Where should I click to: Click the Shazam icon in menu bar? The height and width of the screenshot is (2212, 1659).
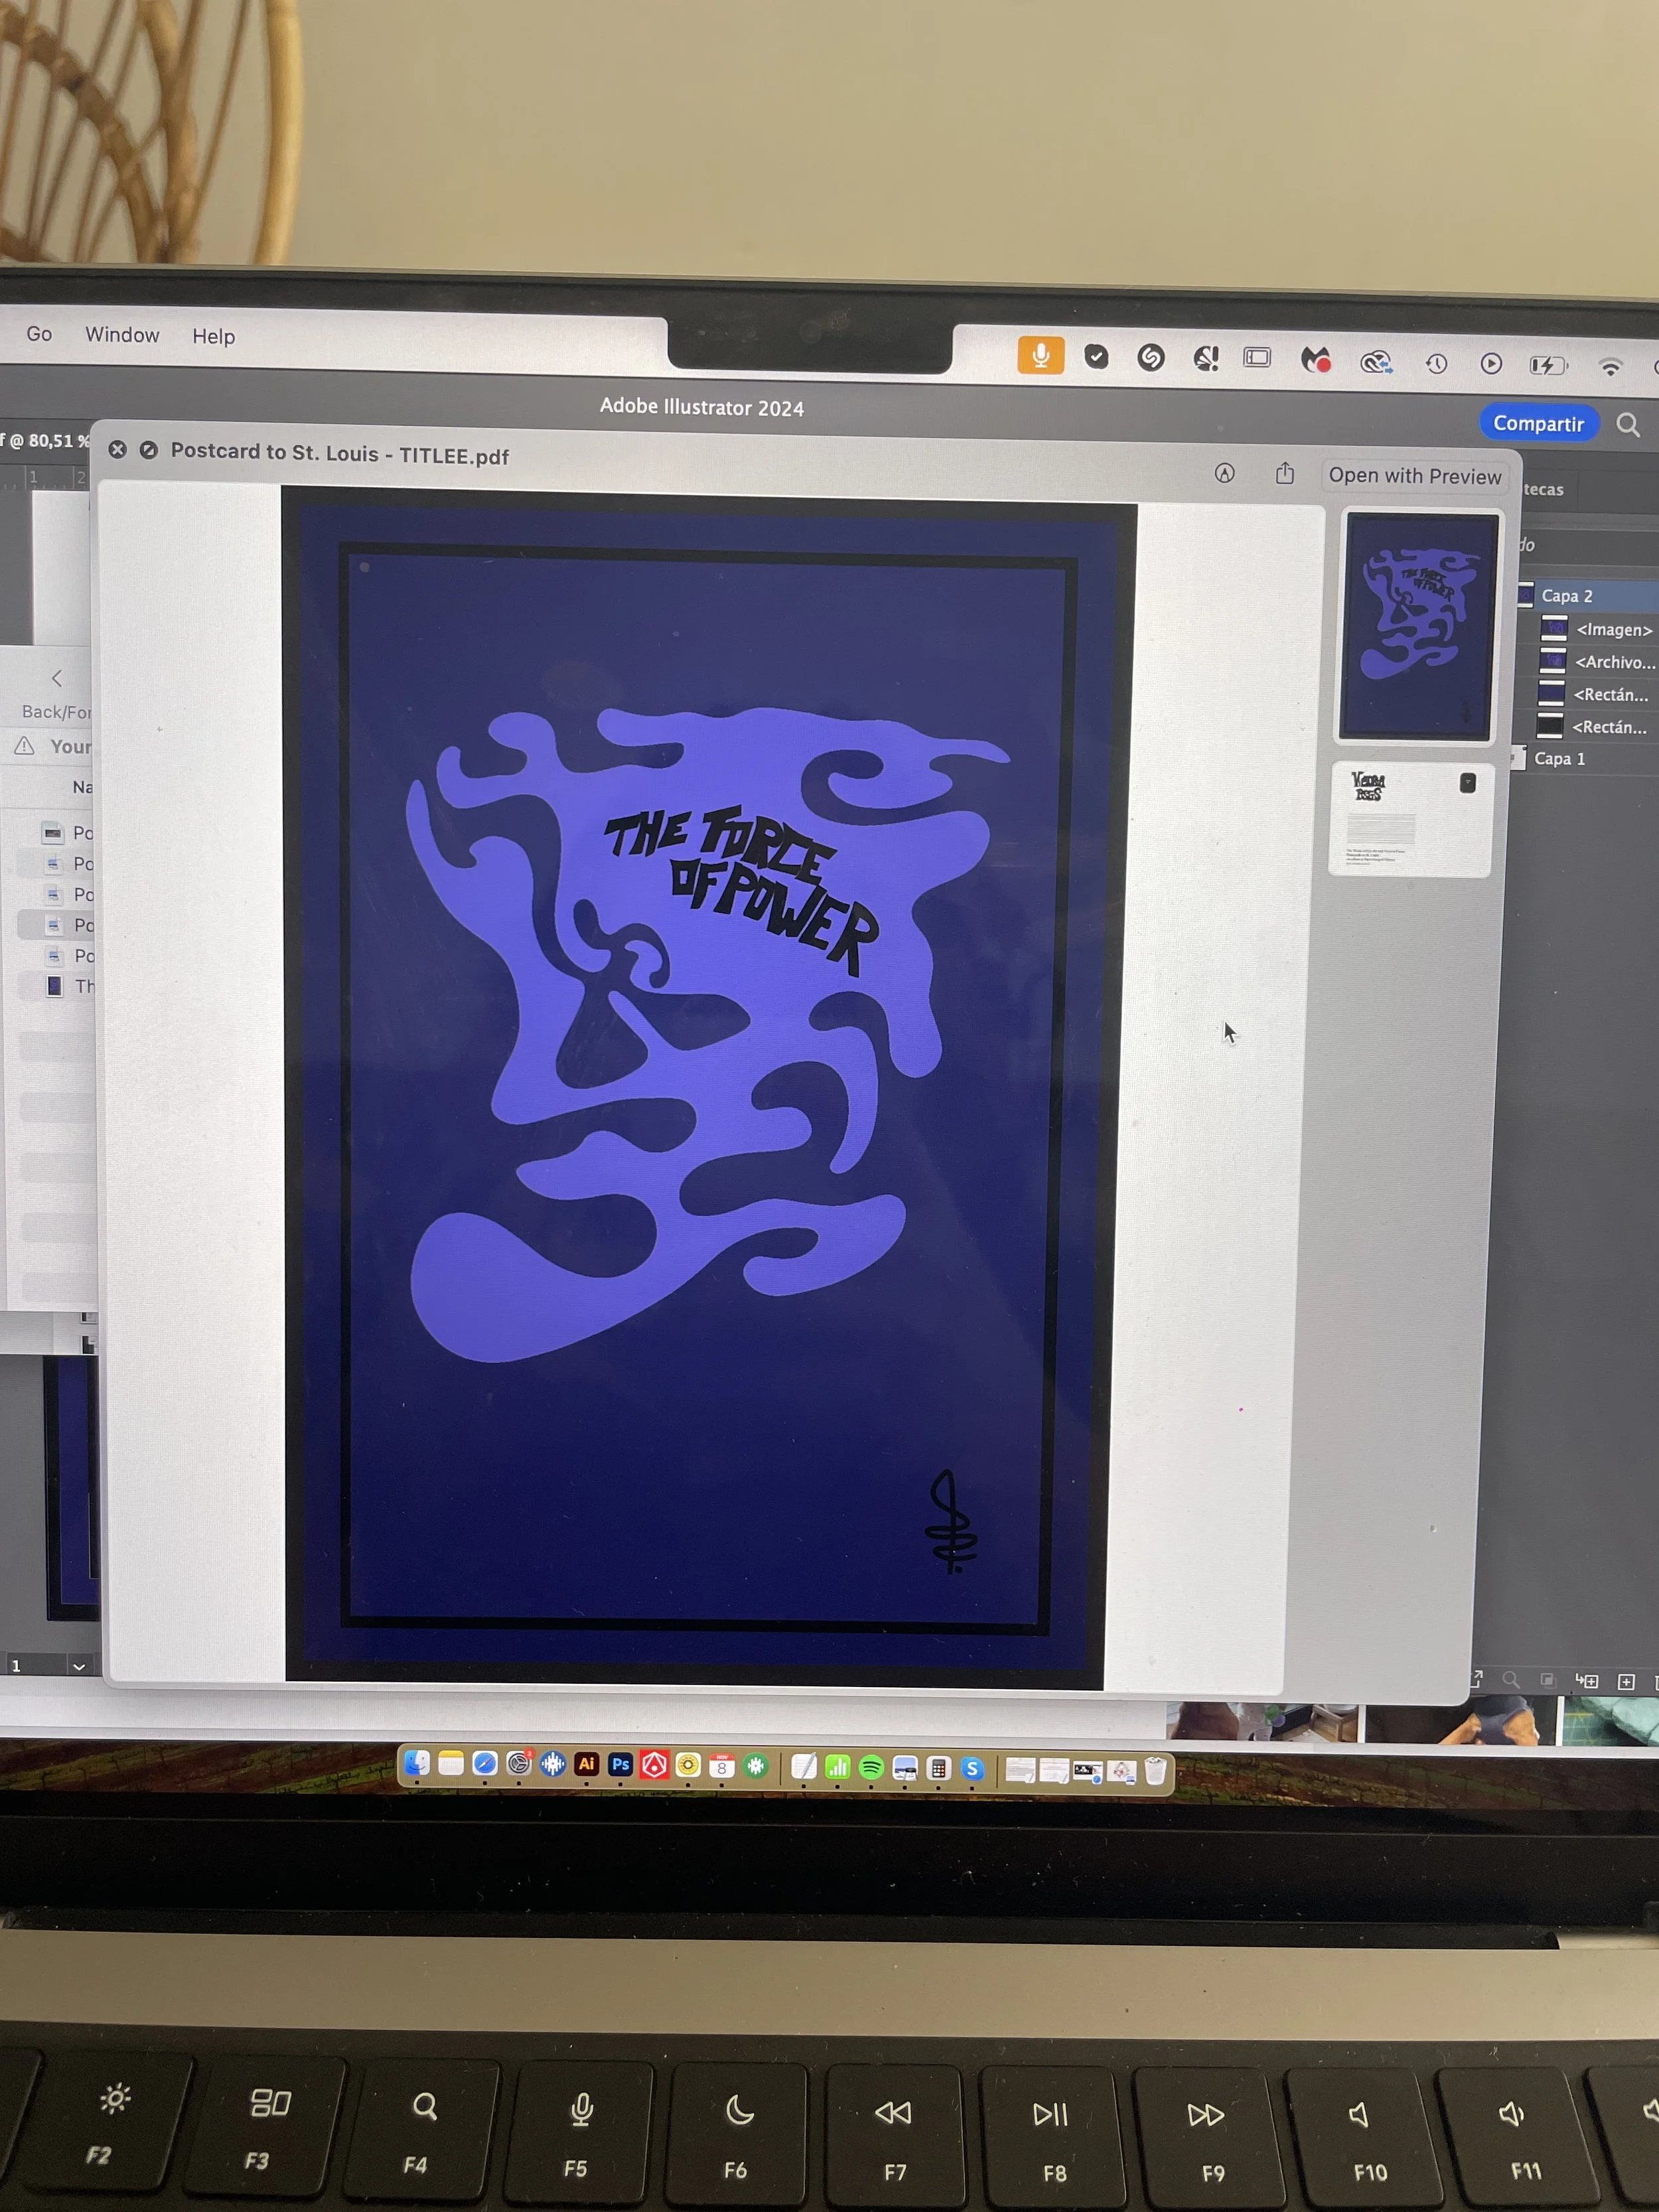click(x=1151, y=358)
